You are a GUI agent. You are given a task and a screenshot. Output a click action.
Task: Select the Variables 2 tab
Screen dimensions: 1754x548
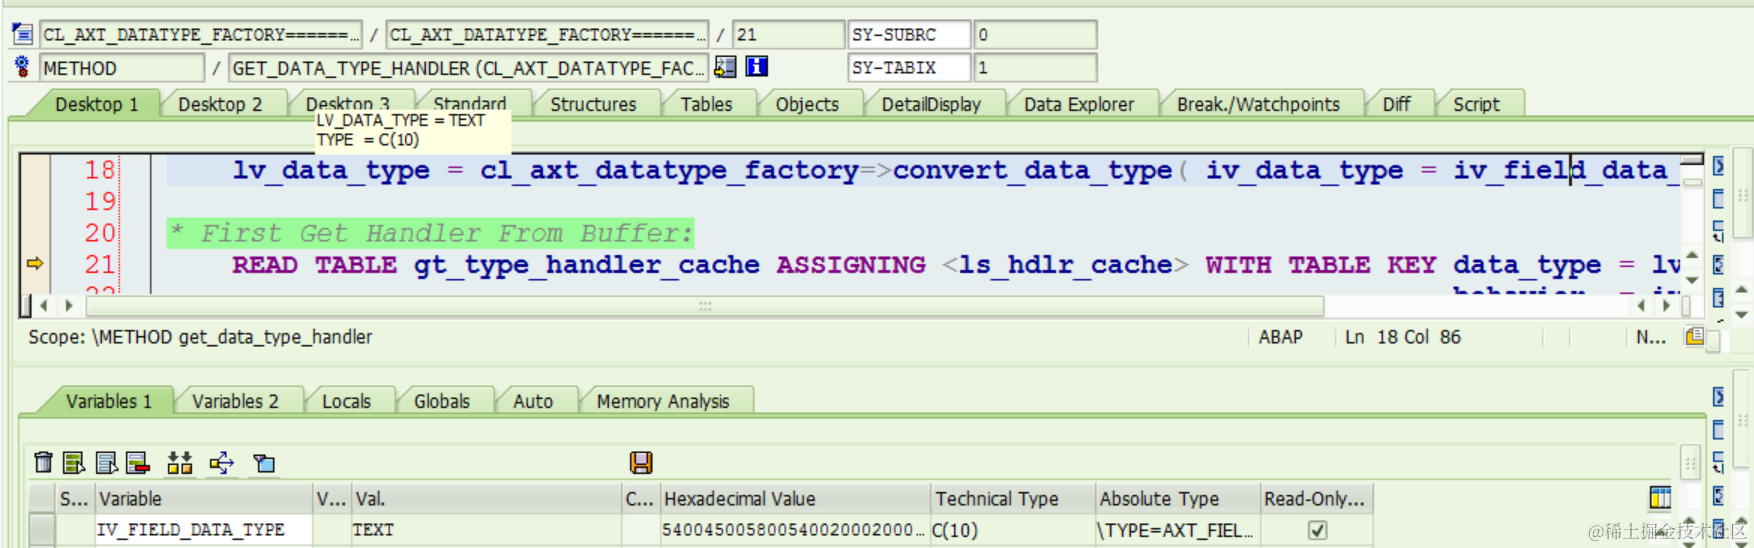click(x=235, y=401)
